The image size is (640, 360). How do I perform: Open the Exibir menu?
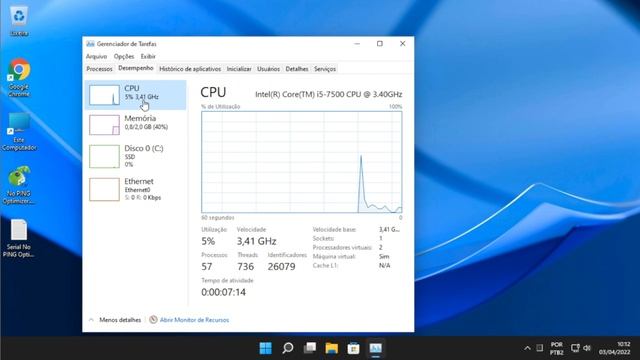[148, 56]
